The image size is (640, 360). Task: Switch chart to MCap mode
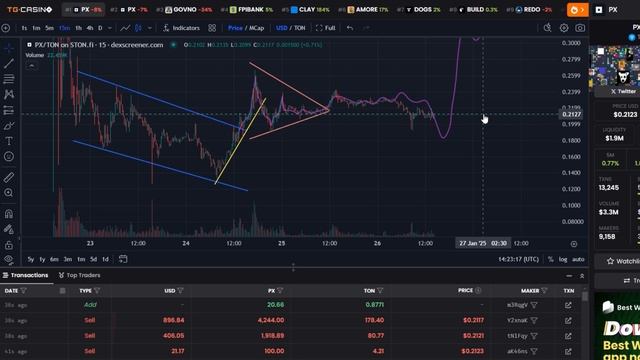[x=257, y=28]
